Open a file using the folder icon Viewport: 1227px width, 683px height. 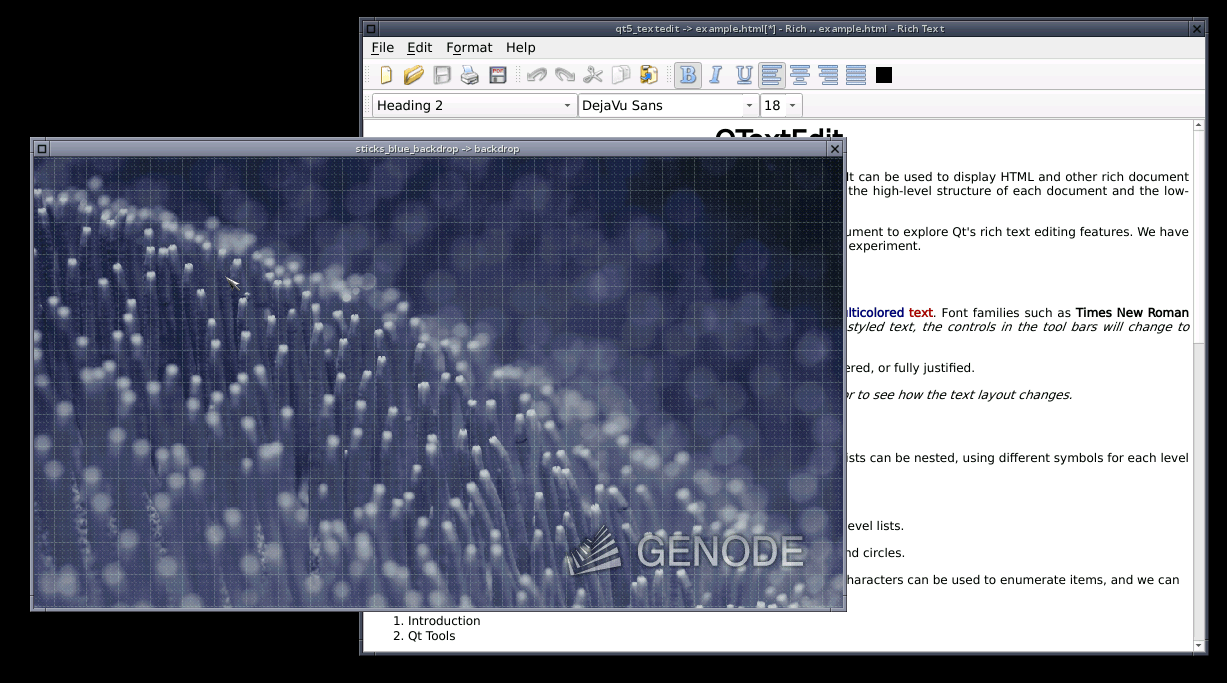(414, 75)
